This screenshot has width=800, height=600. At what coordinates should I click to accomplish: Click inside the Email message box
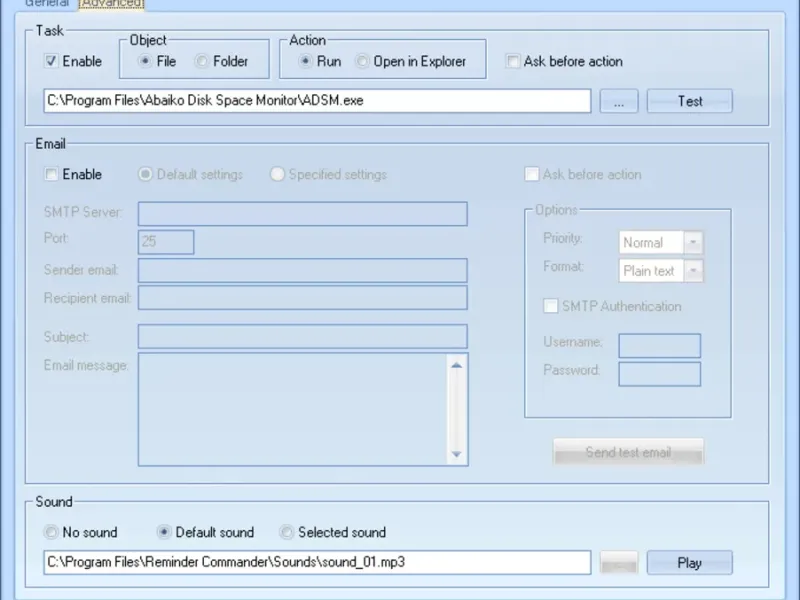click(293, 409)
